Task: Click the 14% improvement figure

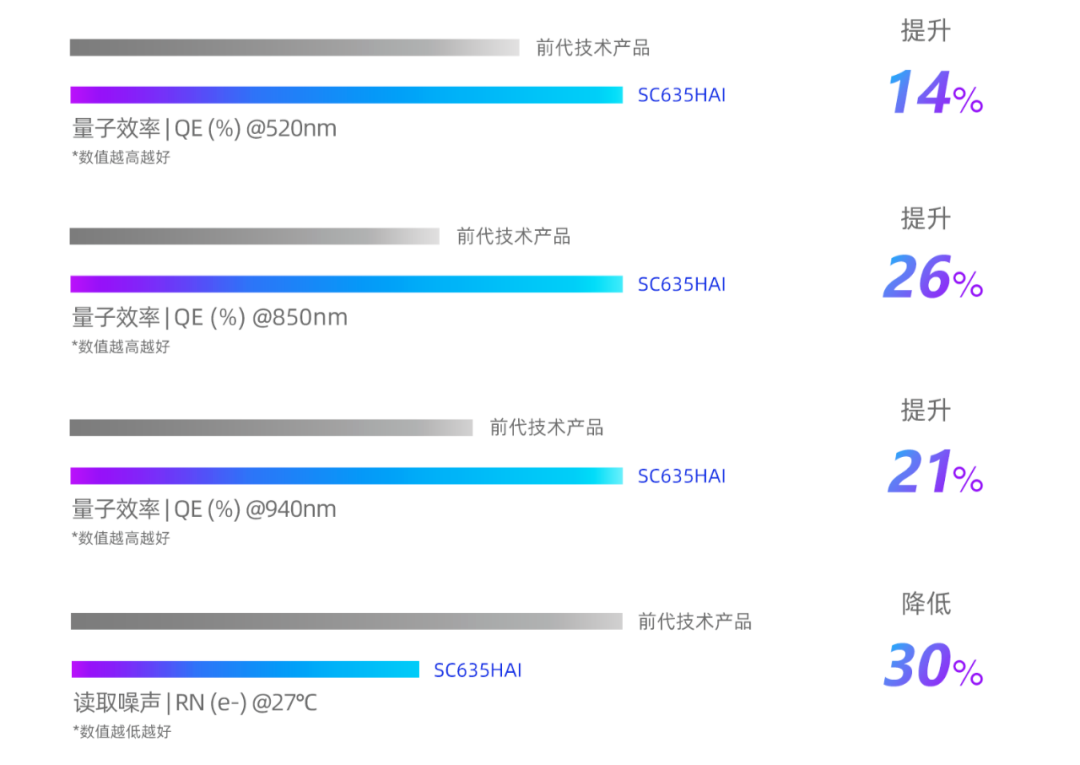Action: [934, 93]
